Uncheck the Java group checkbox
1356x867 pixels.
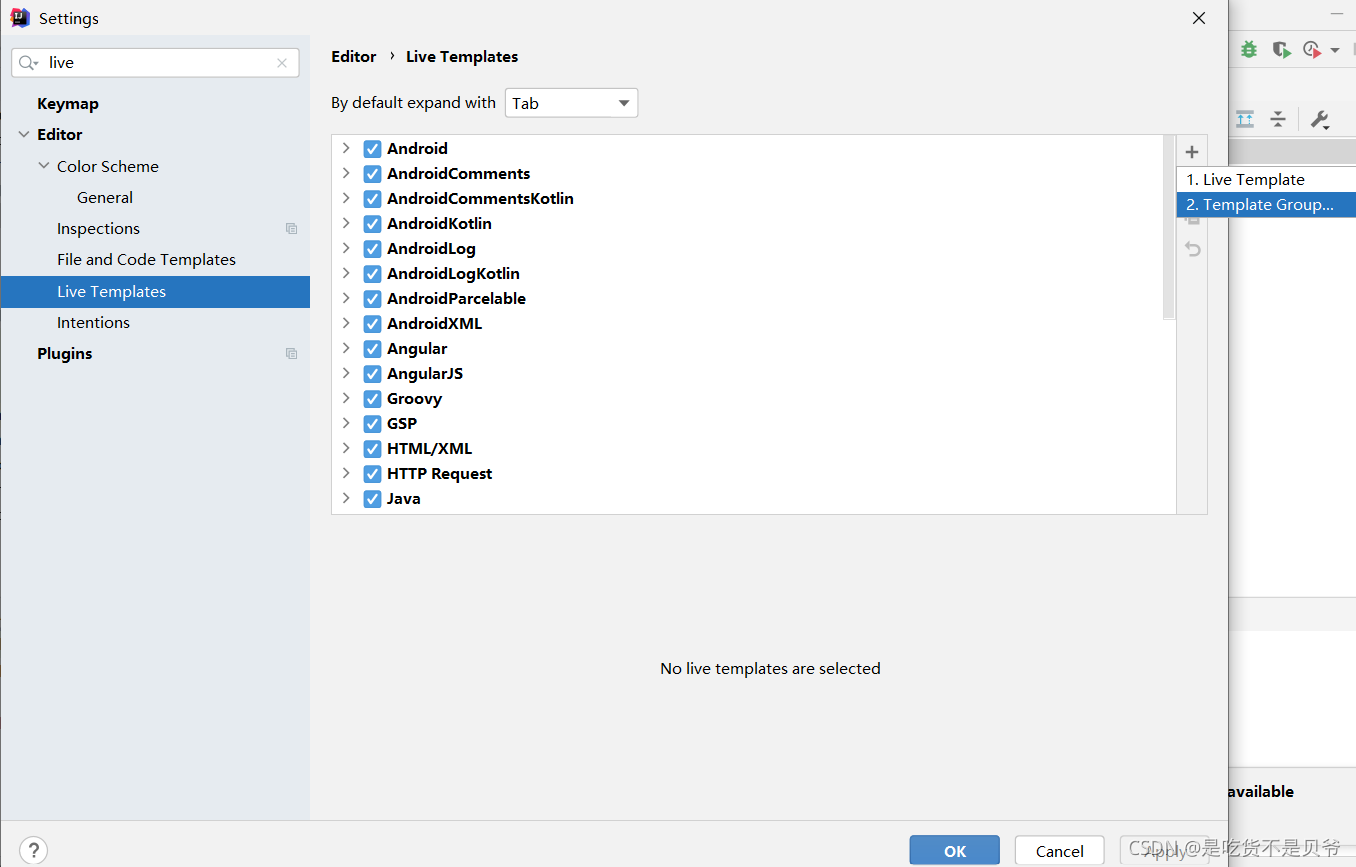pos(372,499)
